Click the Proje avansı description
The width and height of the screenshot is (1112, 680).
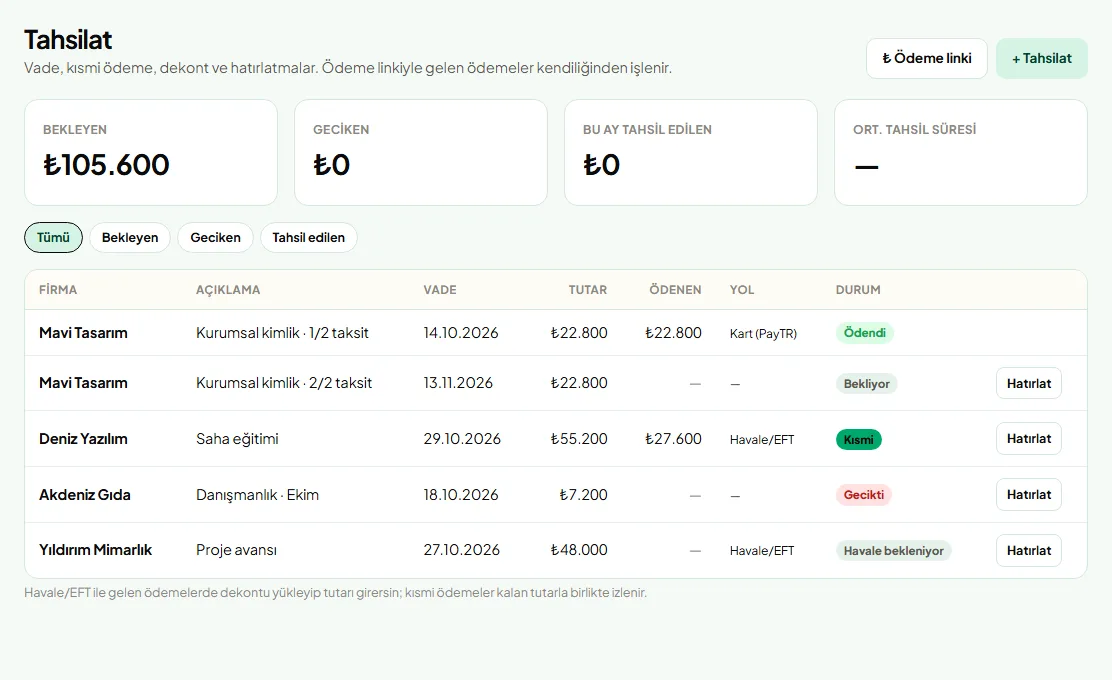point(236,550)
